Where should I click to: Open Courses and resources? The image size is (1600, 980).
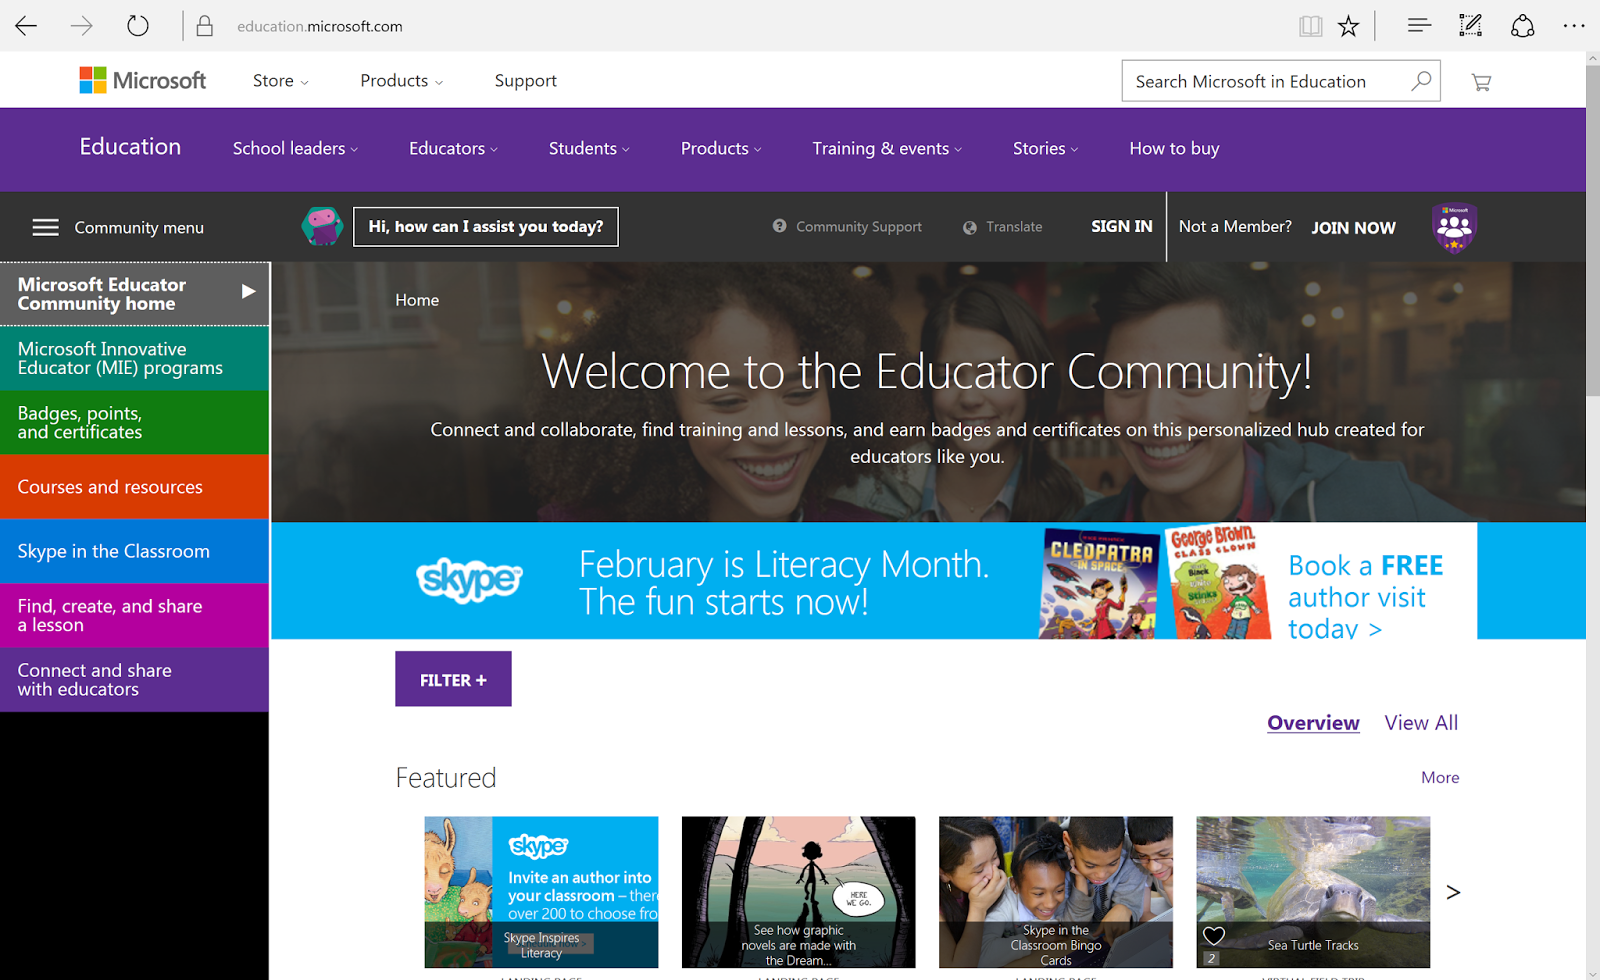tap(135, 487)
